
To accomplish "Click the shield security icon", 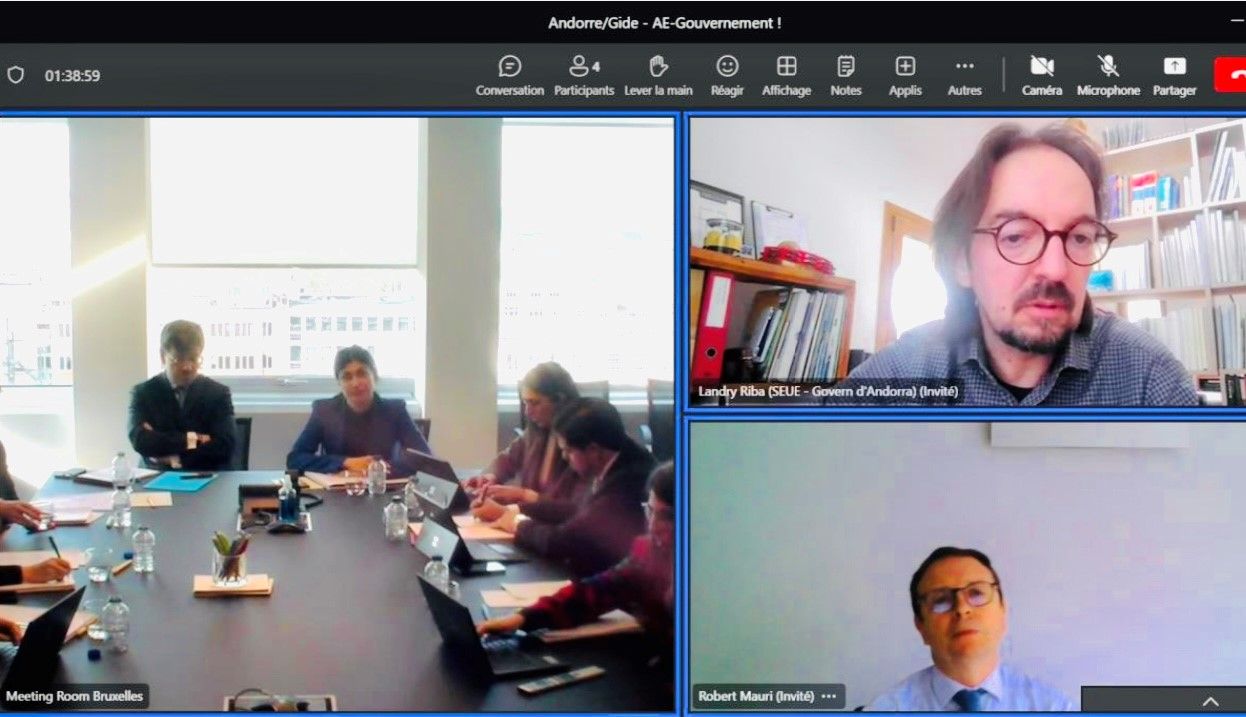I will (16, 75).
